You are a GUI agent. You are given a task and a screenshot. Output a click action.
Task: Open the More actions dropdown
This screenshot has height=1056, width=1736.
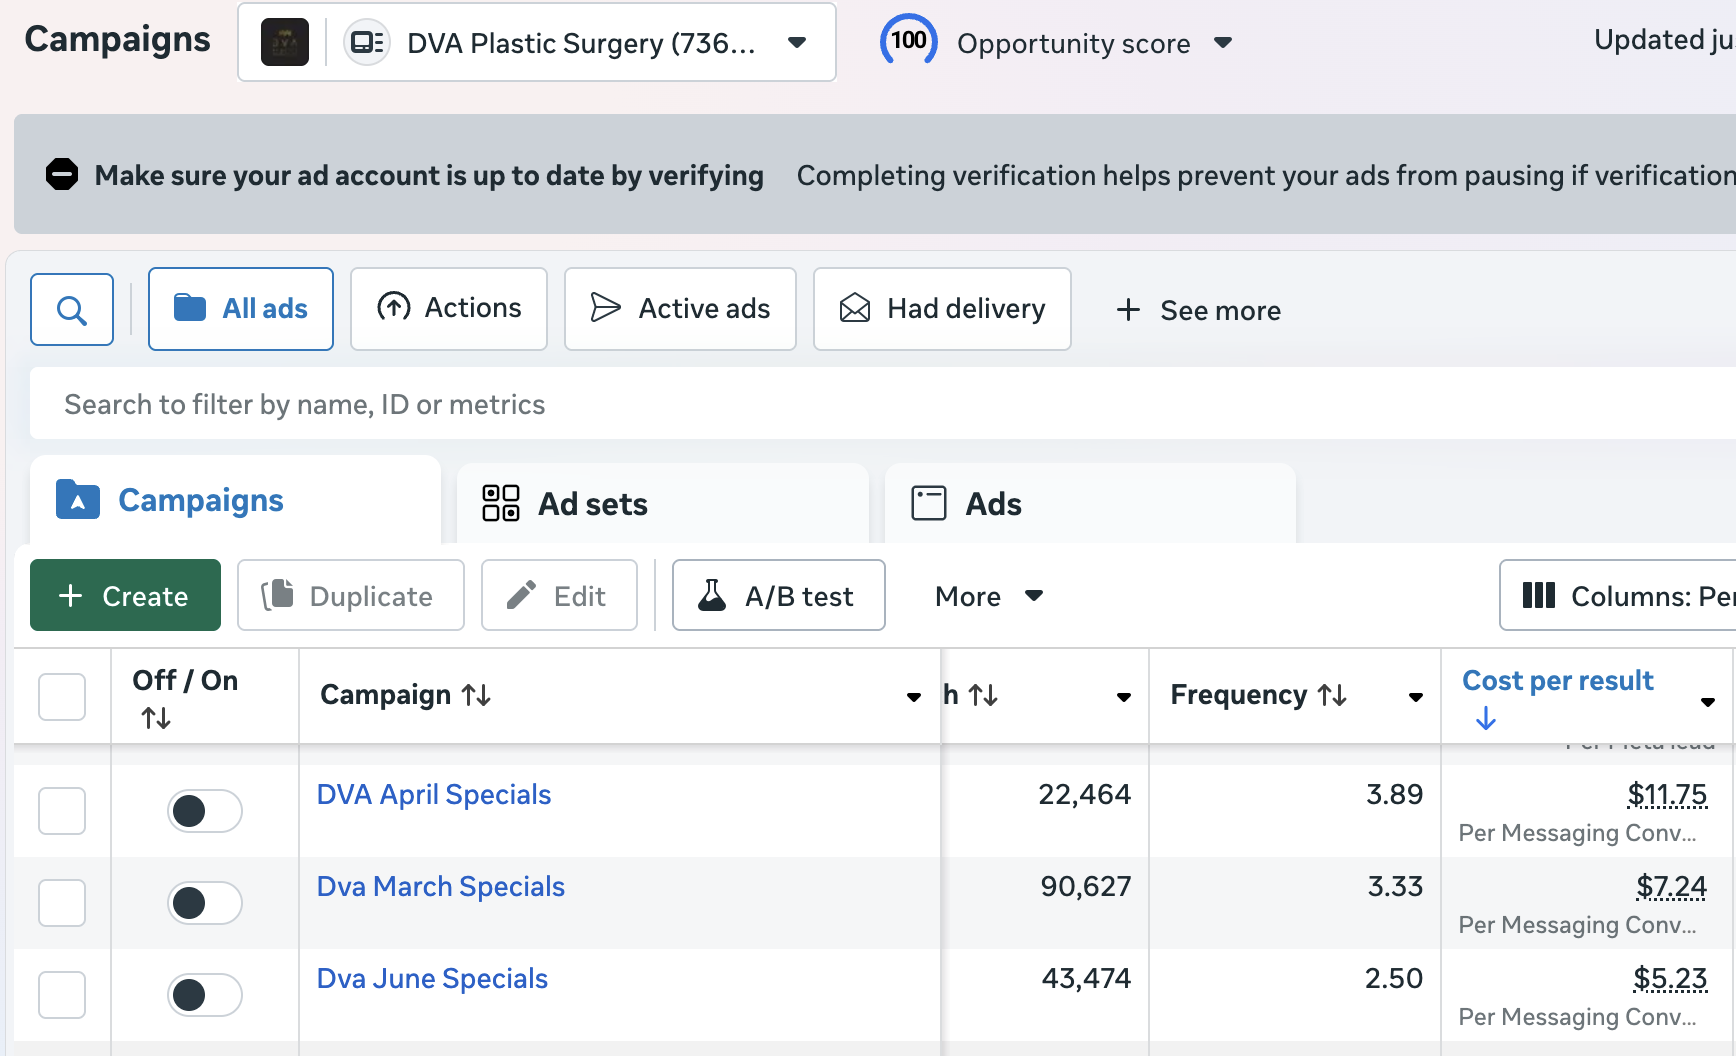989,596
